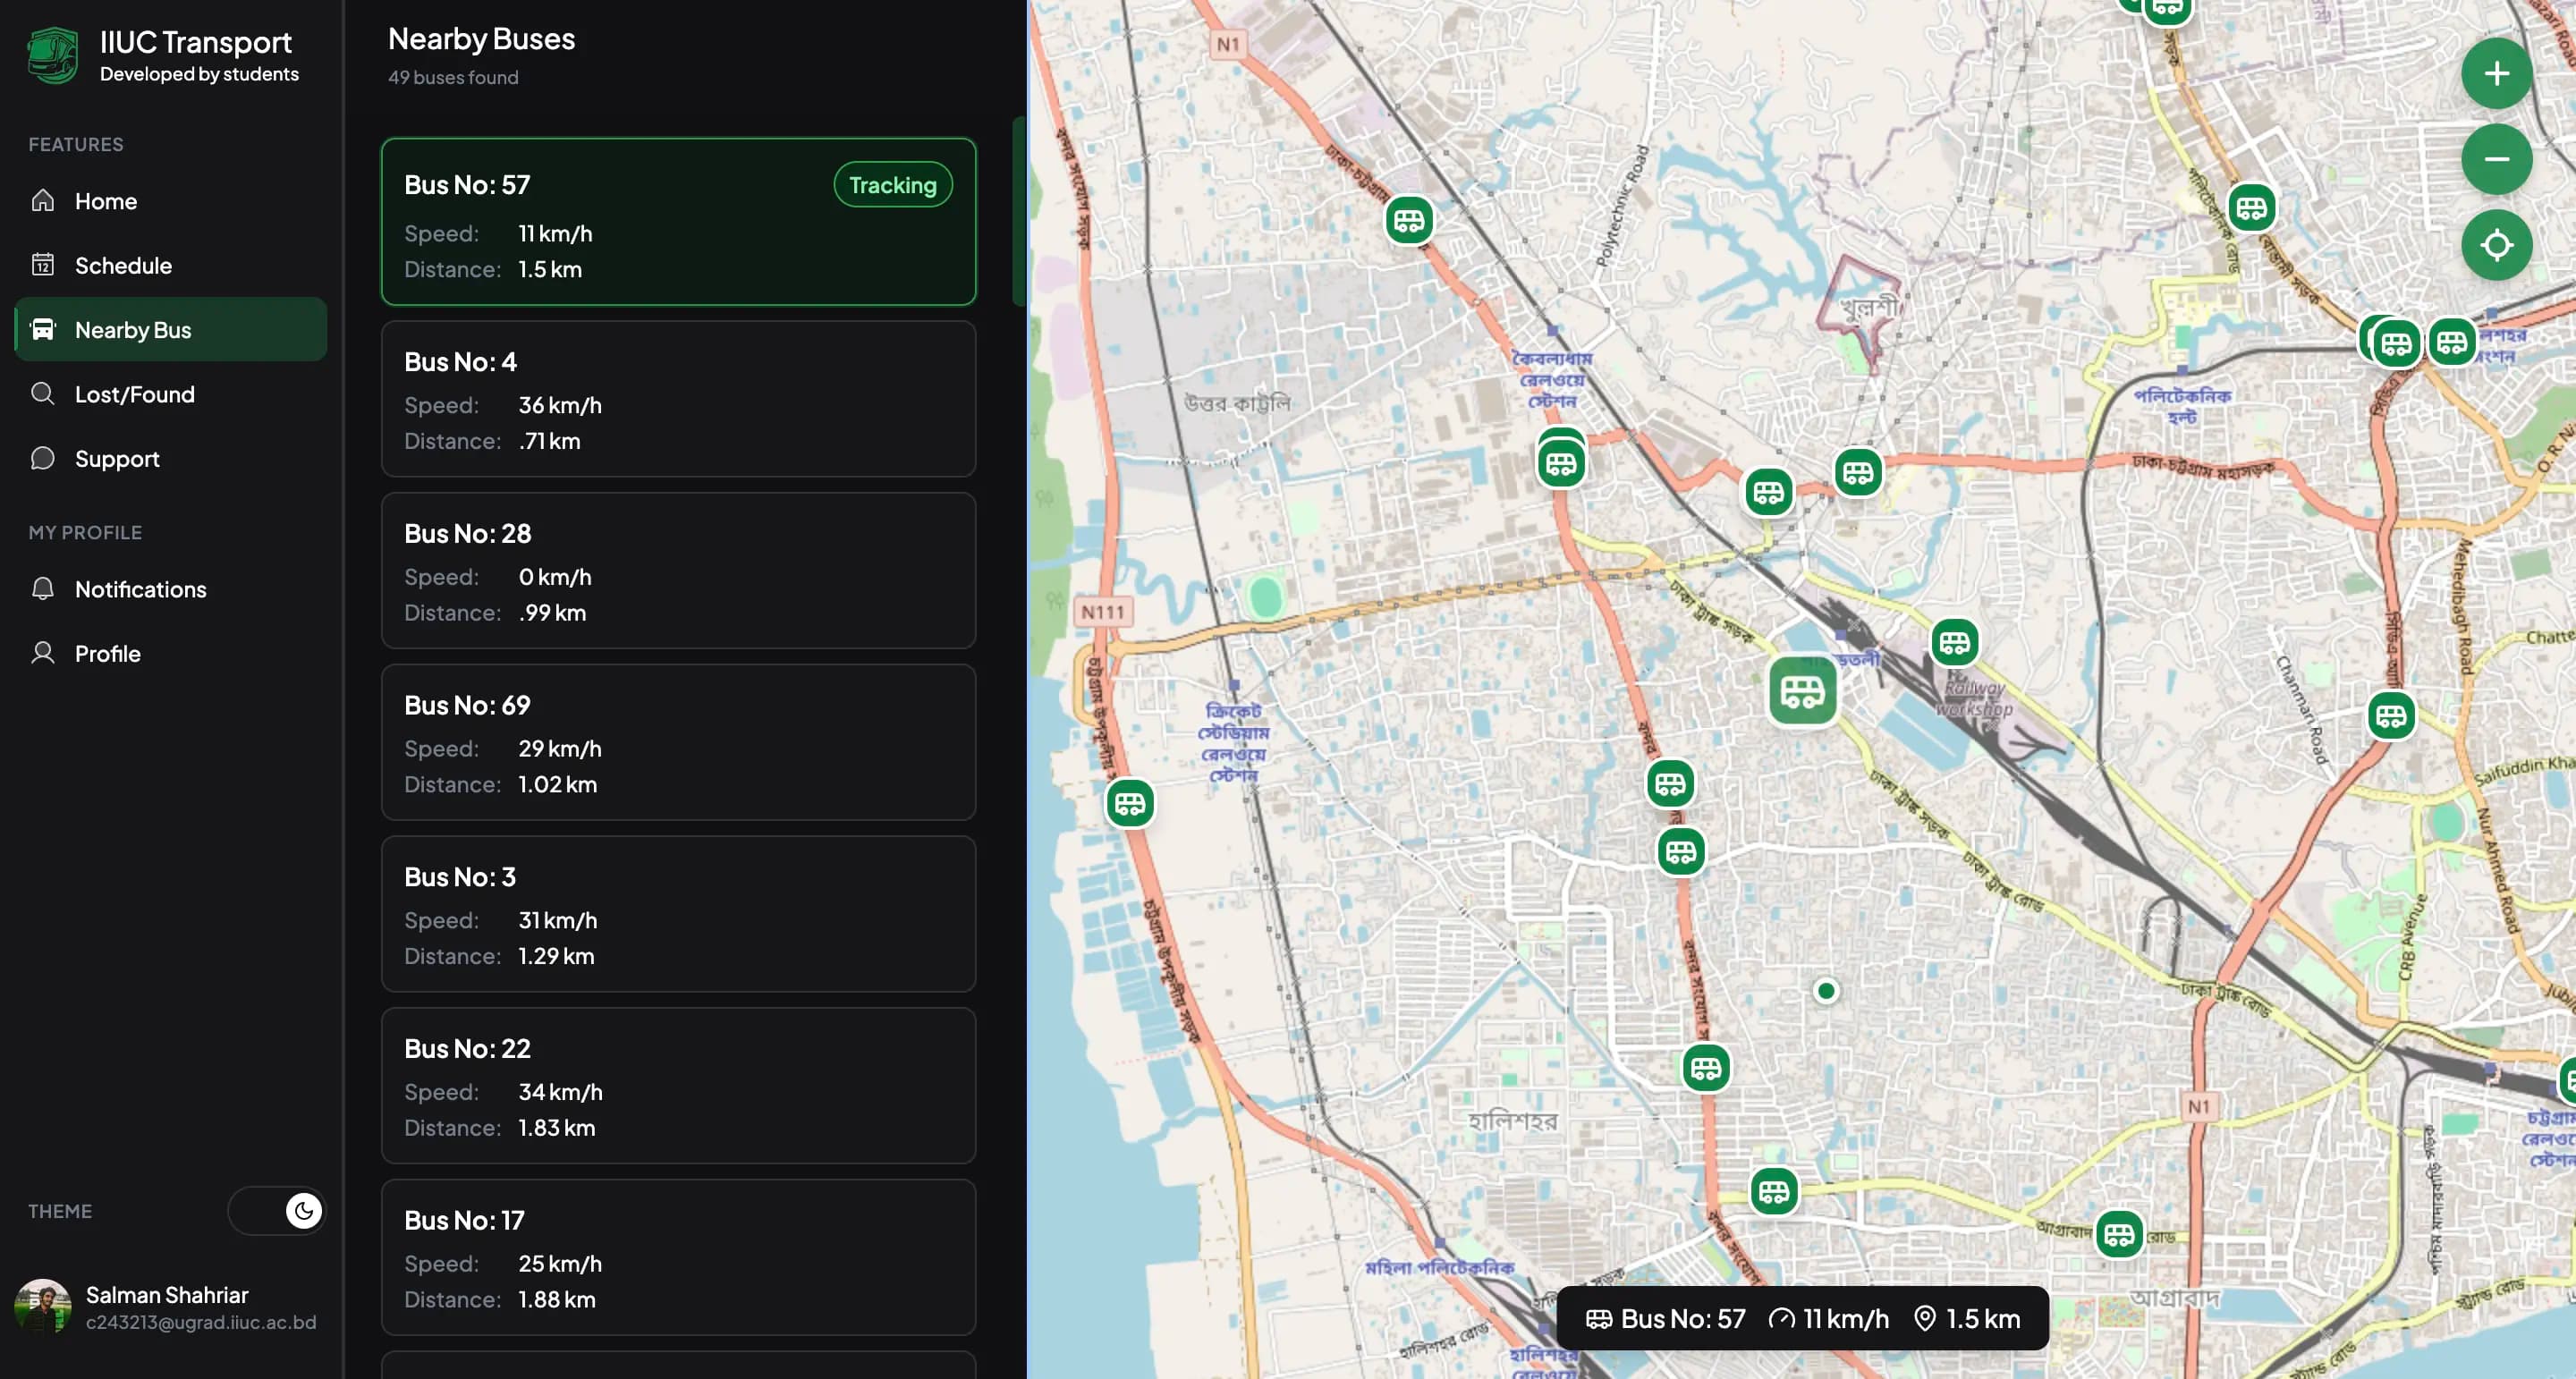
Task: Click the large tracked bus marker
Action: pos(1802,690)
